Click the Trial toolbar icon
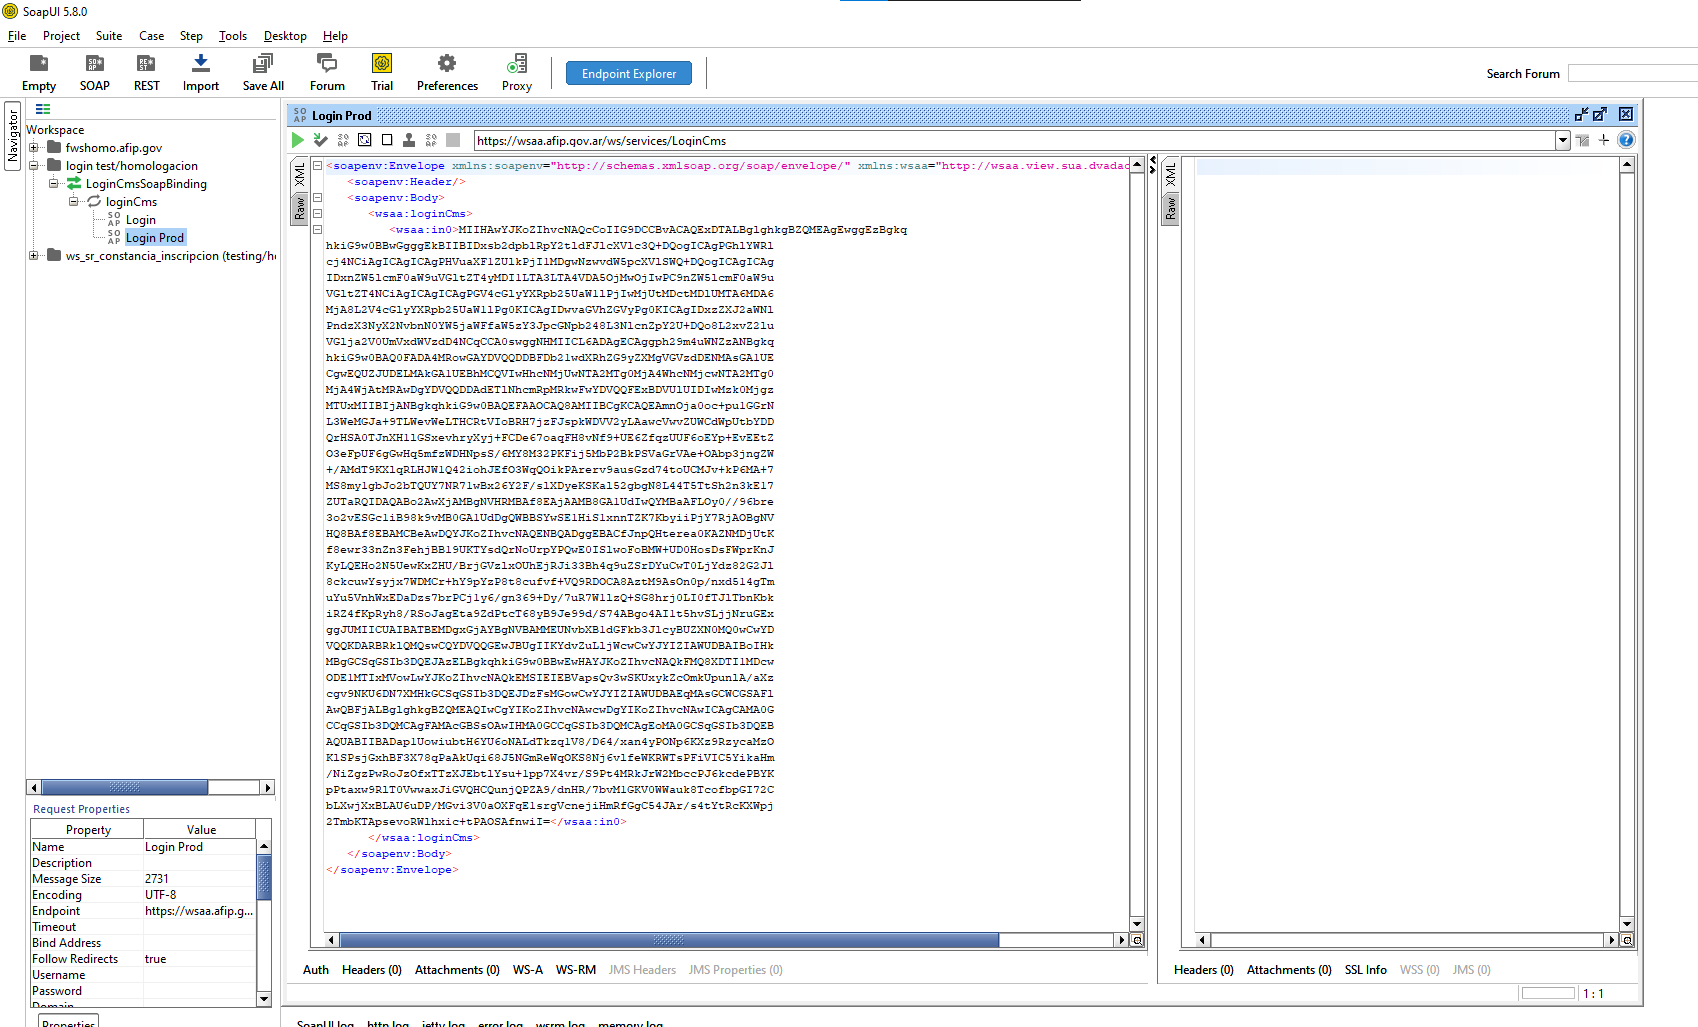The height and width of the screenshot is (1027, 1698). [x=382, y=73]
